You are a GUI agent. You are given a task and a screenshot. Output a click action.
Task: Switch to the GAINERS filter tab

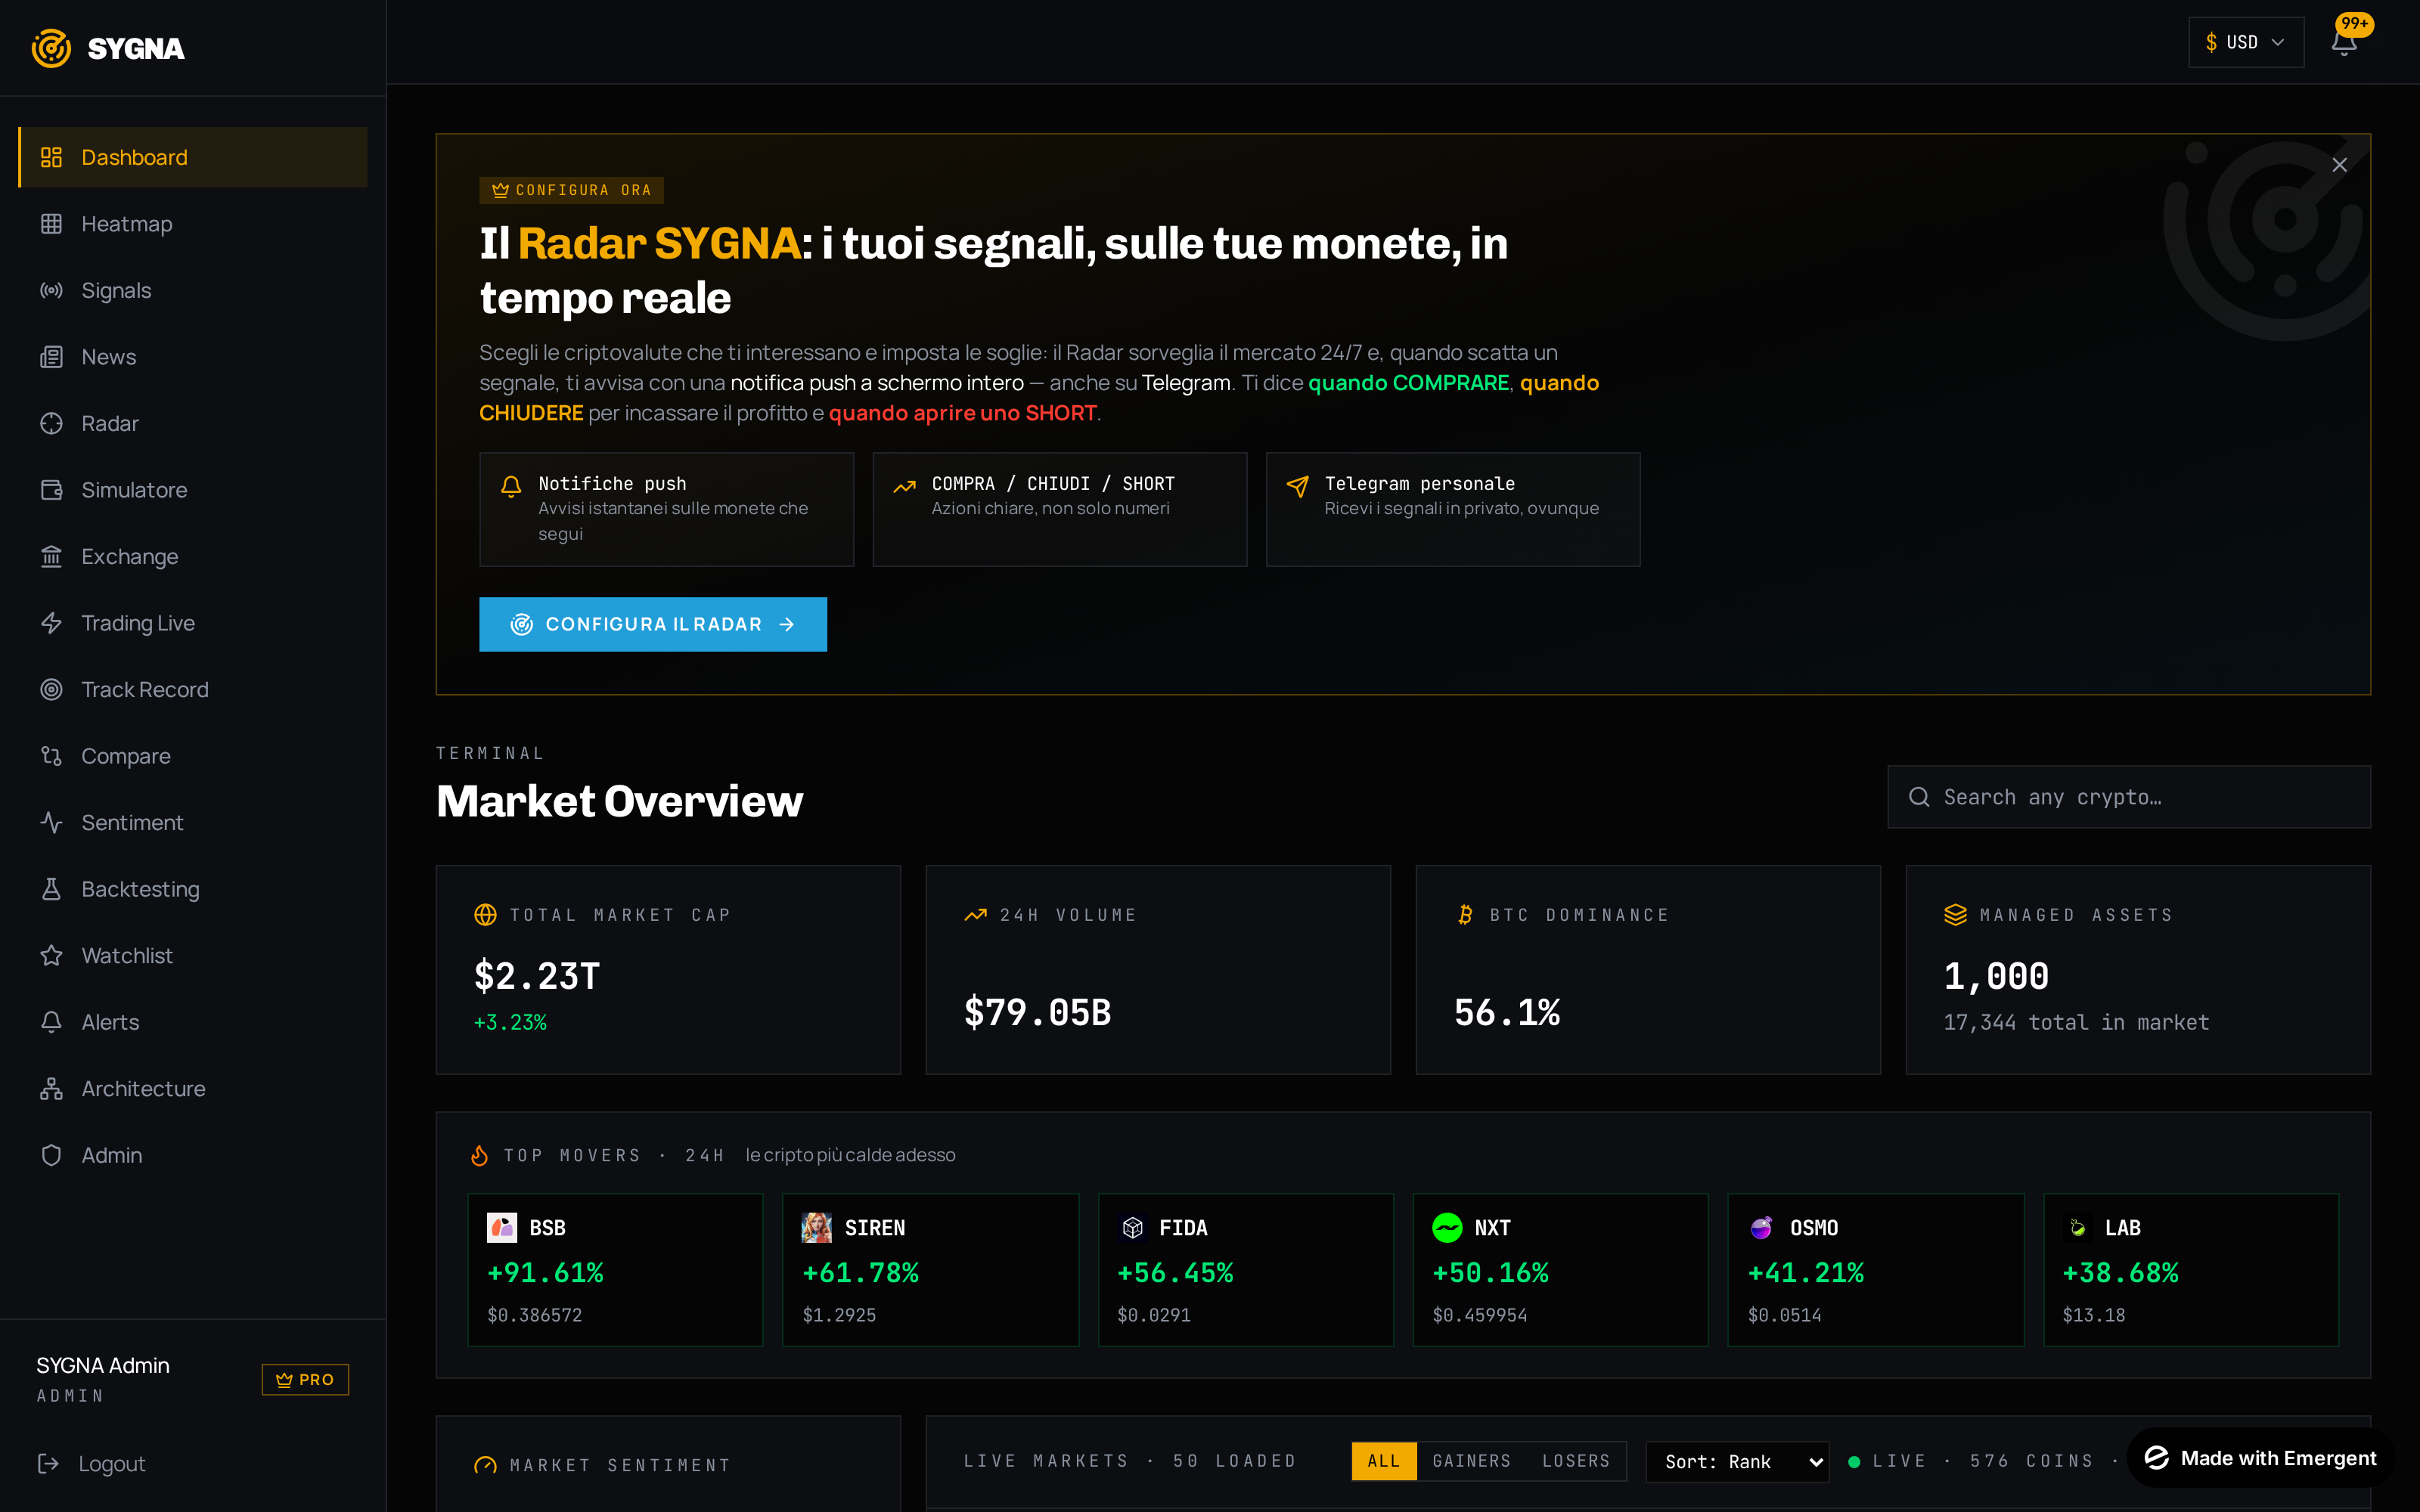pyautogui.click(x=1471, y=1461)
